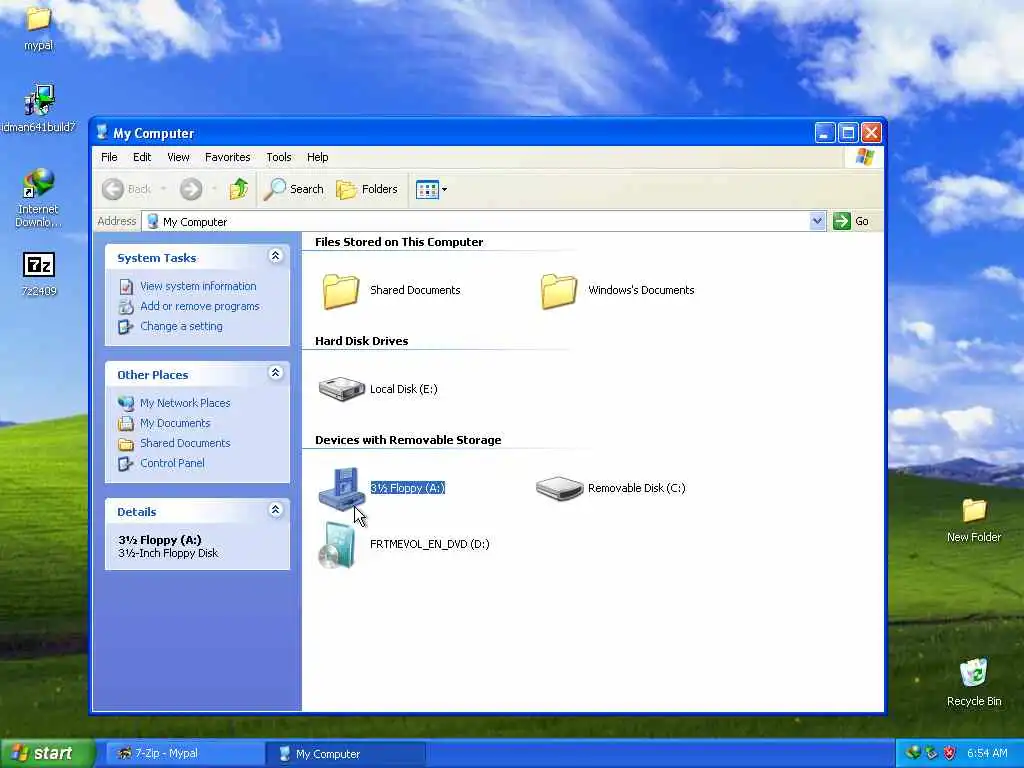The height and width of the screenshot is (768, 1024).
Task: Click View system information link
Action: 198,286
